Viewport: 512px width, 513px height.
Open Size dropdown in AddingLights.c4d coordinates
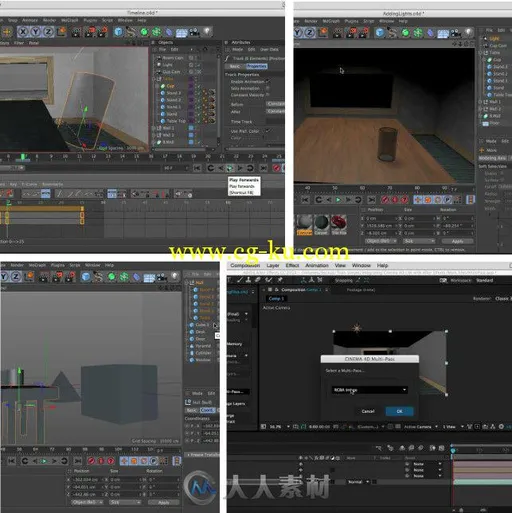tap(419, 241)
